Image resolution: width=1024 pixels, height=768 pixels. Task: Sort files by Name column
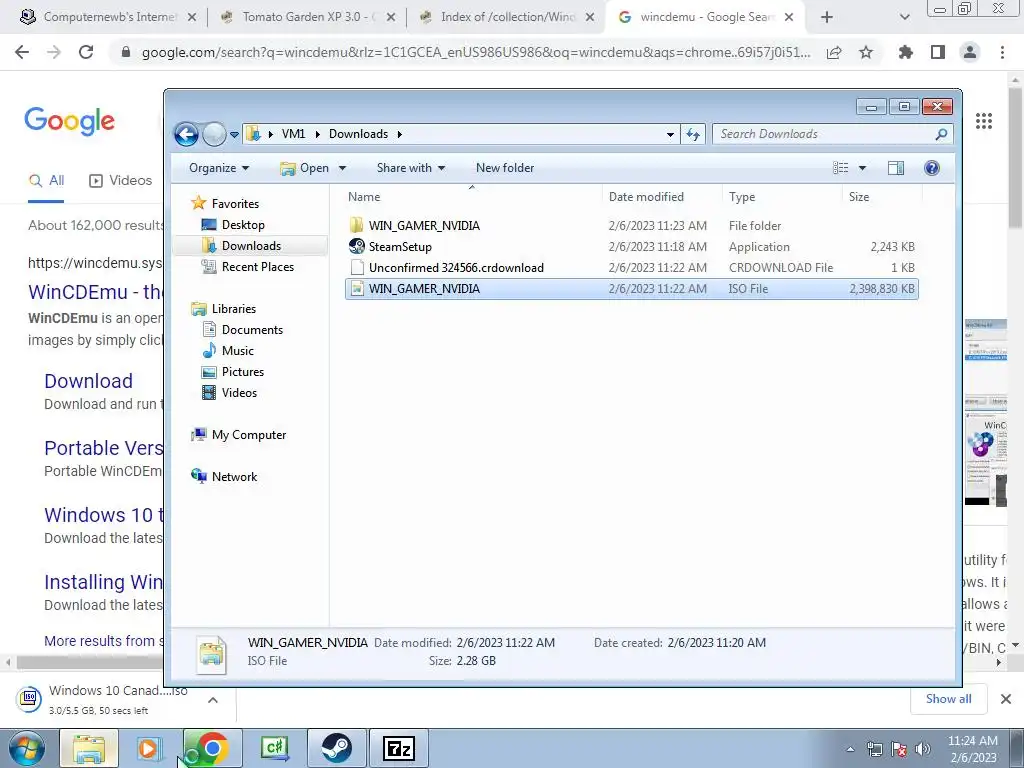coord(472,197)
